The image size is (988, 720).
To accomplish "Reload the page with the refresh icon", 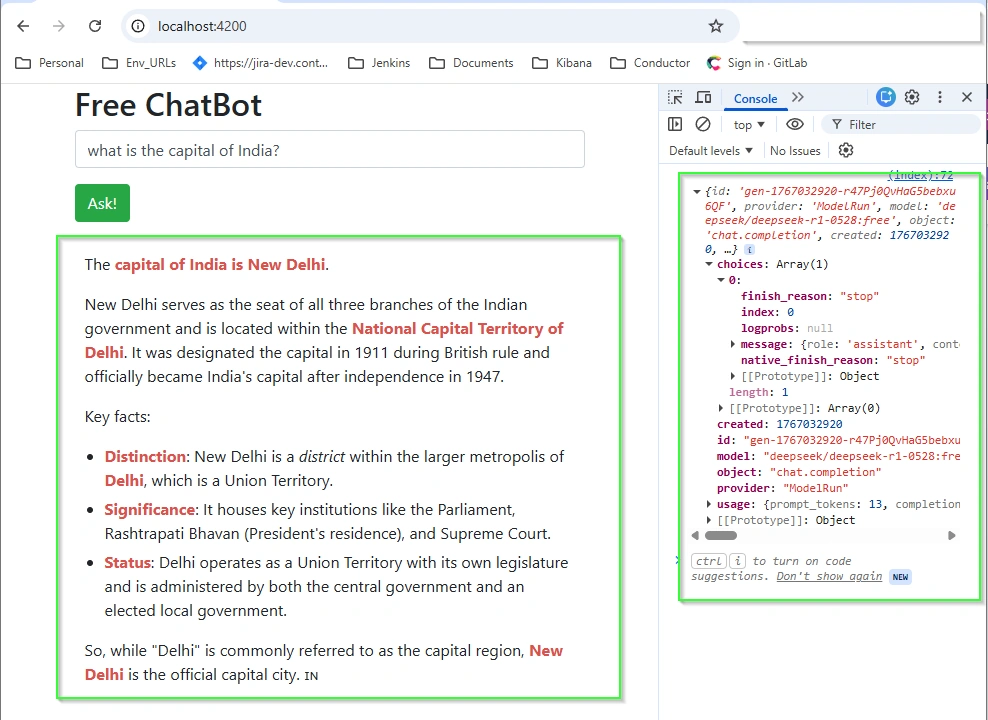I will 95,26.
